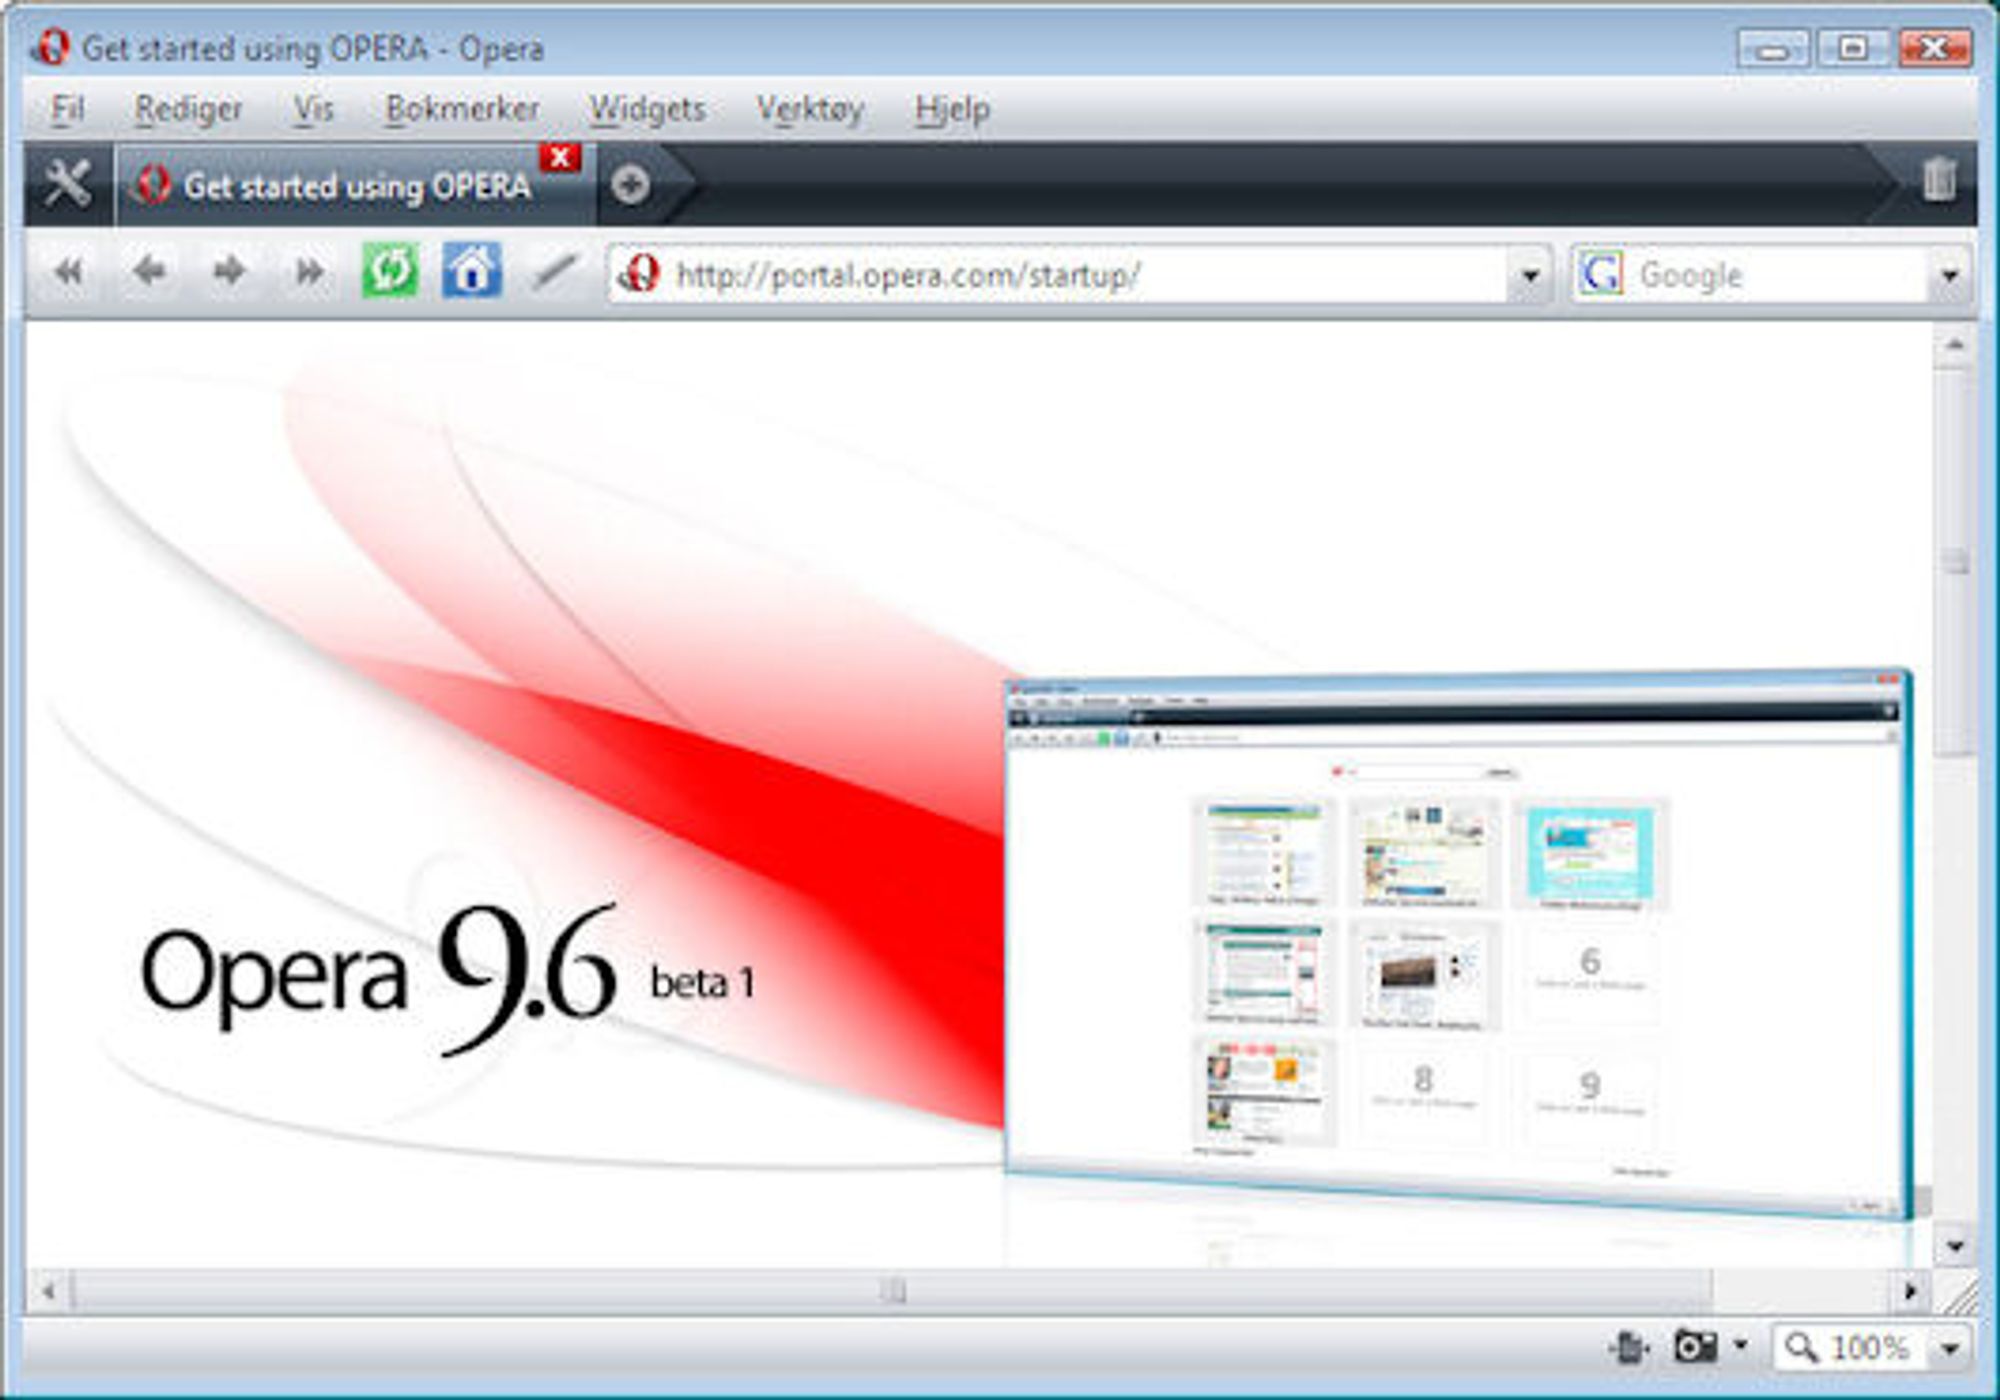Click the vertical scrollbar down arrow
Screen dimensions: 2000x1400
coord(1955,1246)
